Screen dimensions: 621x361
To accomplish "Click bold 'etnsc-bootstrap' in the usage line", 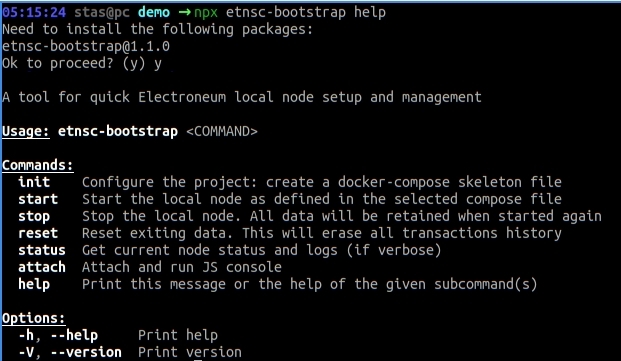I will click(x=118, y=131).
